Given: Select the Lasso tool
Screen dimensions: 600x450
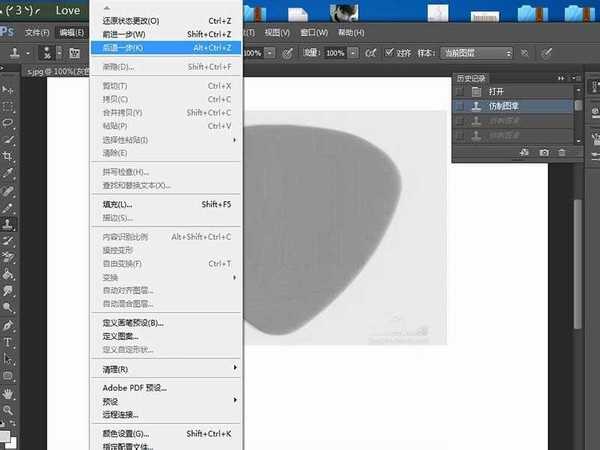Looking at the screenshot, I should tap(7, 123).
